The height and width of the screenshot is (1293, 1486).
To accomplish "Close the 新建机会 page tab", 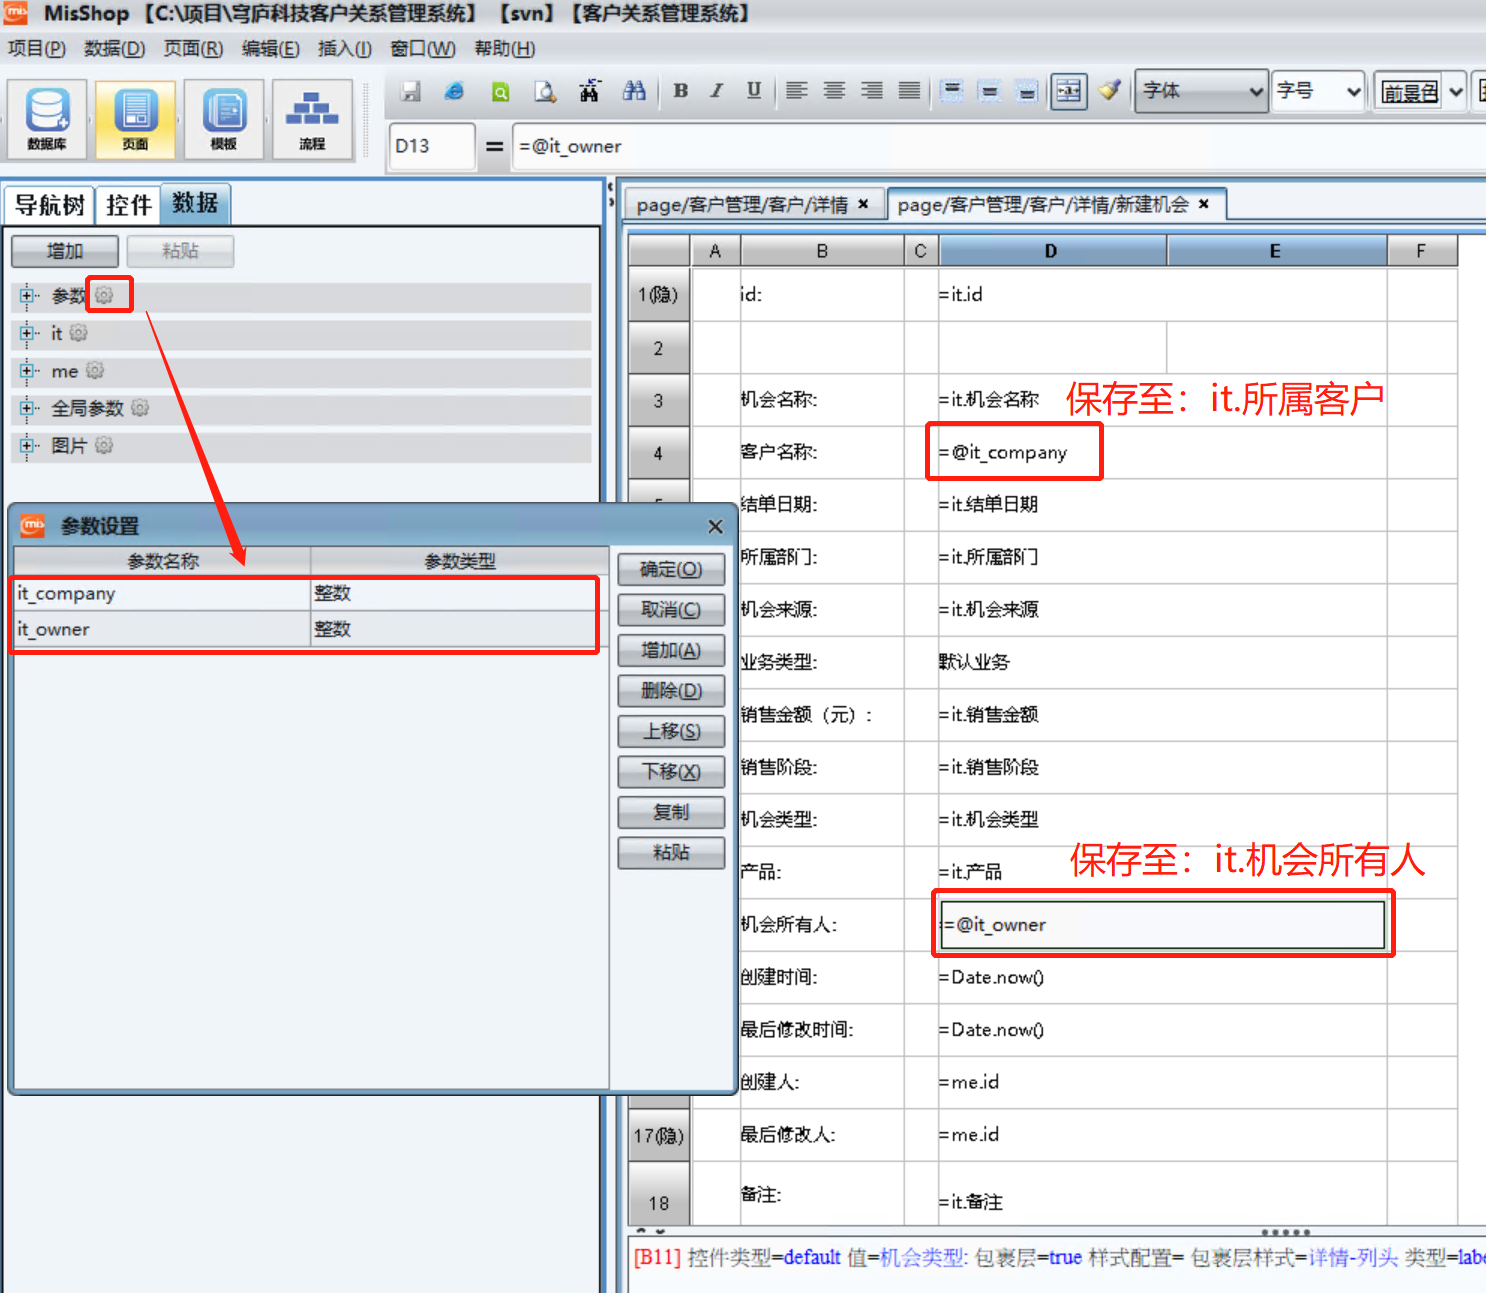I will coord(1204,203).
